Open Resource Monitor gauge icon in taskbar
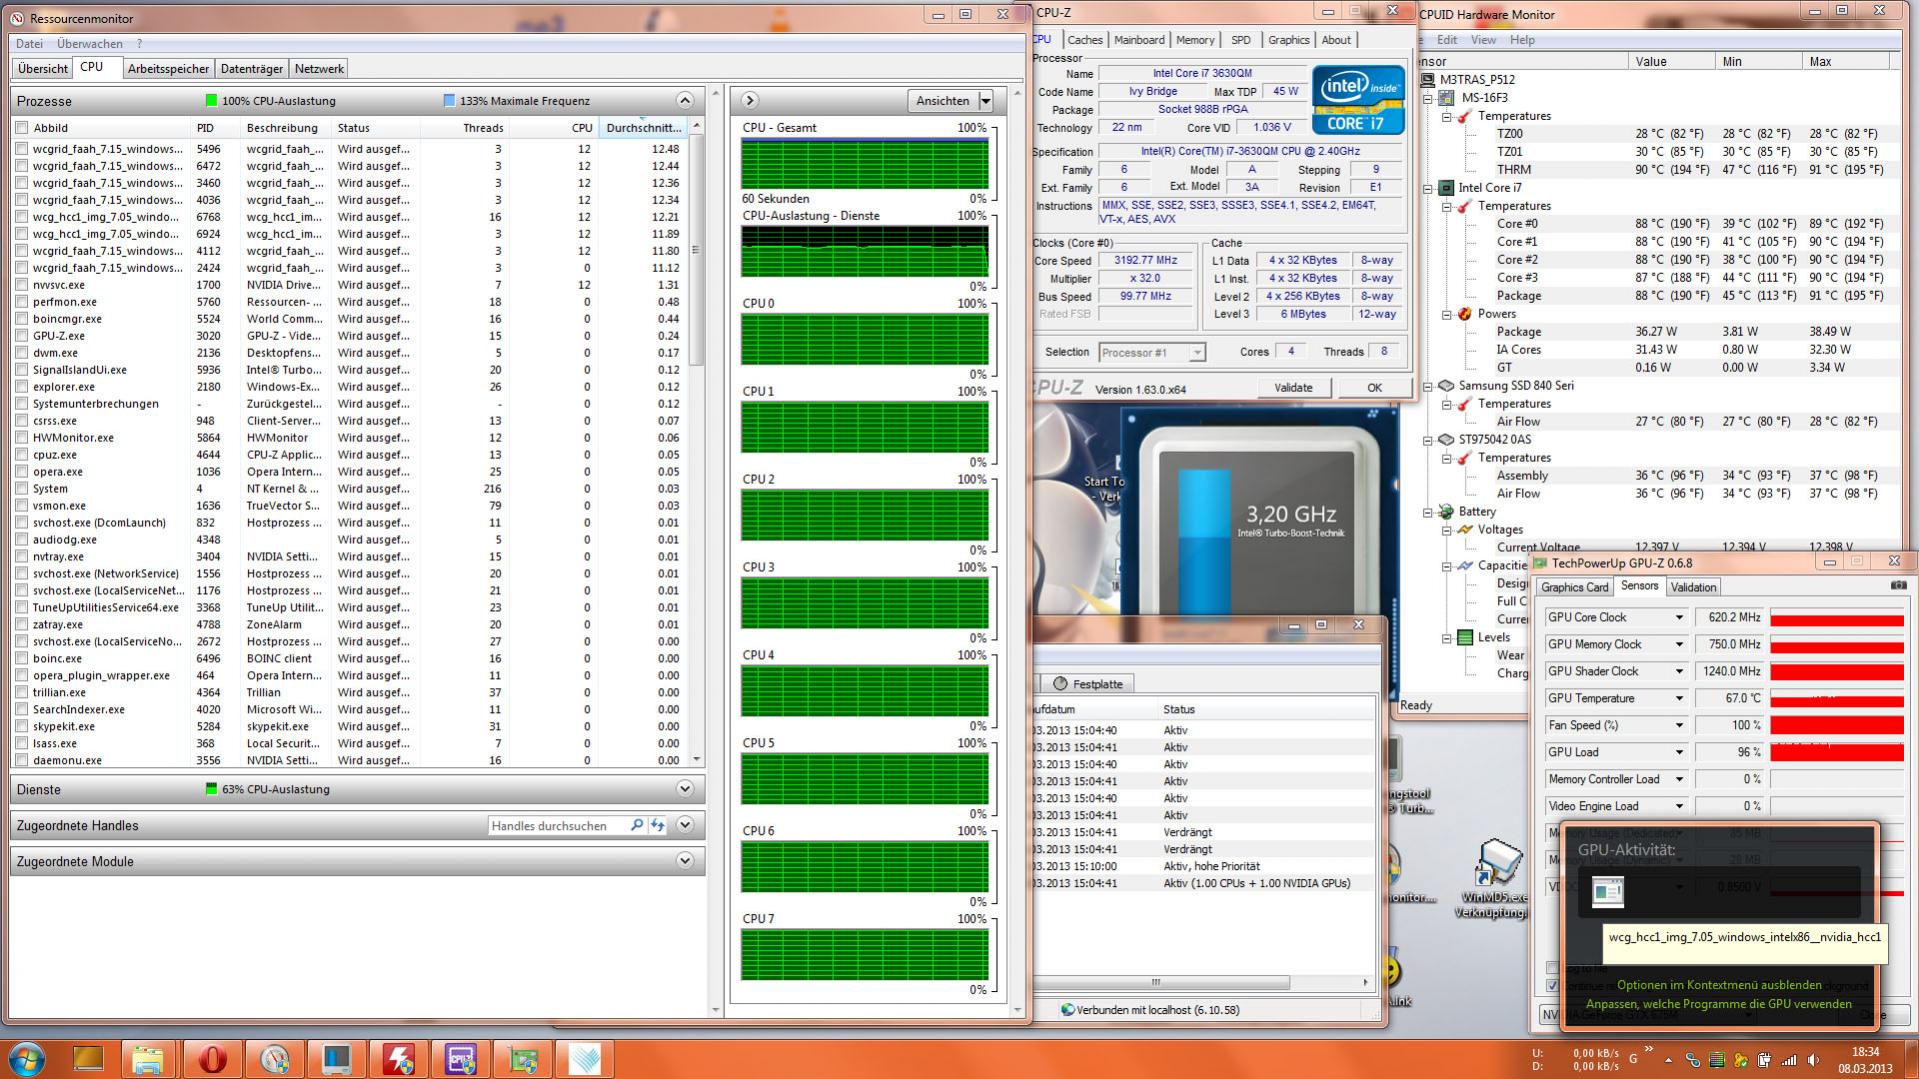 [275, 1059]
